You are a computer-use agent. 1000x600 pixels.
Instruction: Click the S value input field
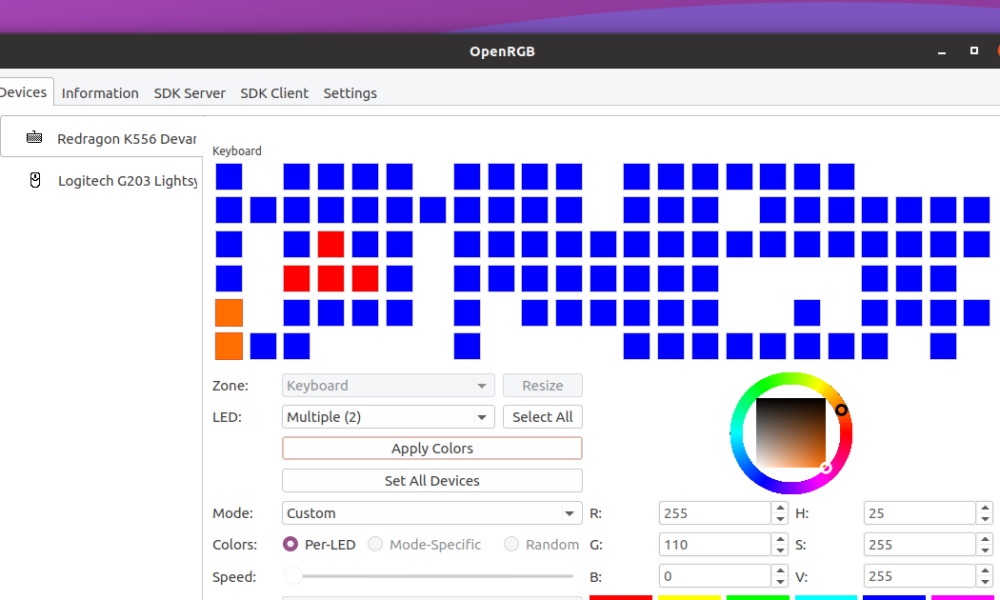pyautogui.click(x=920, y=545)
